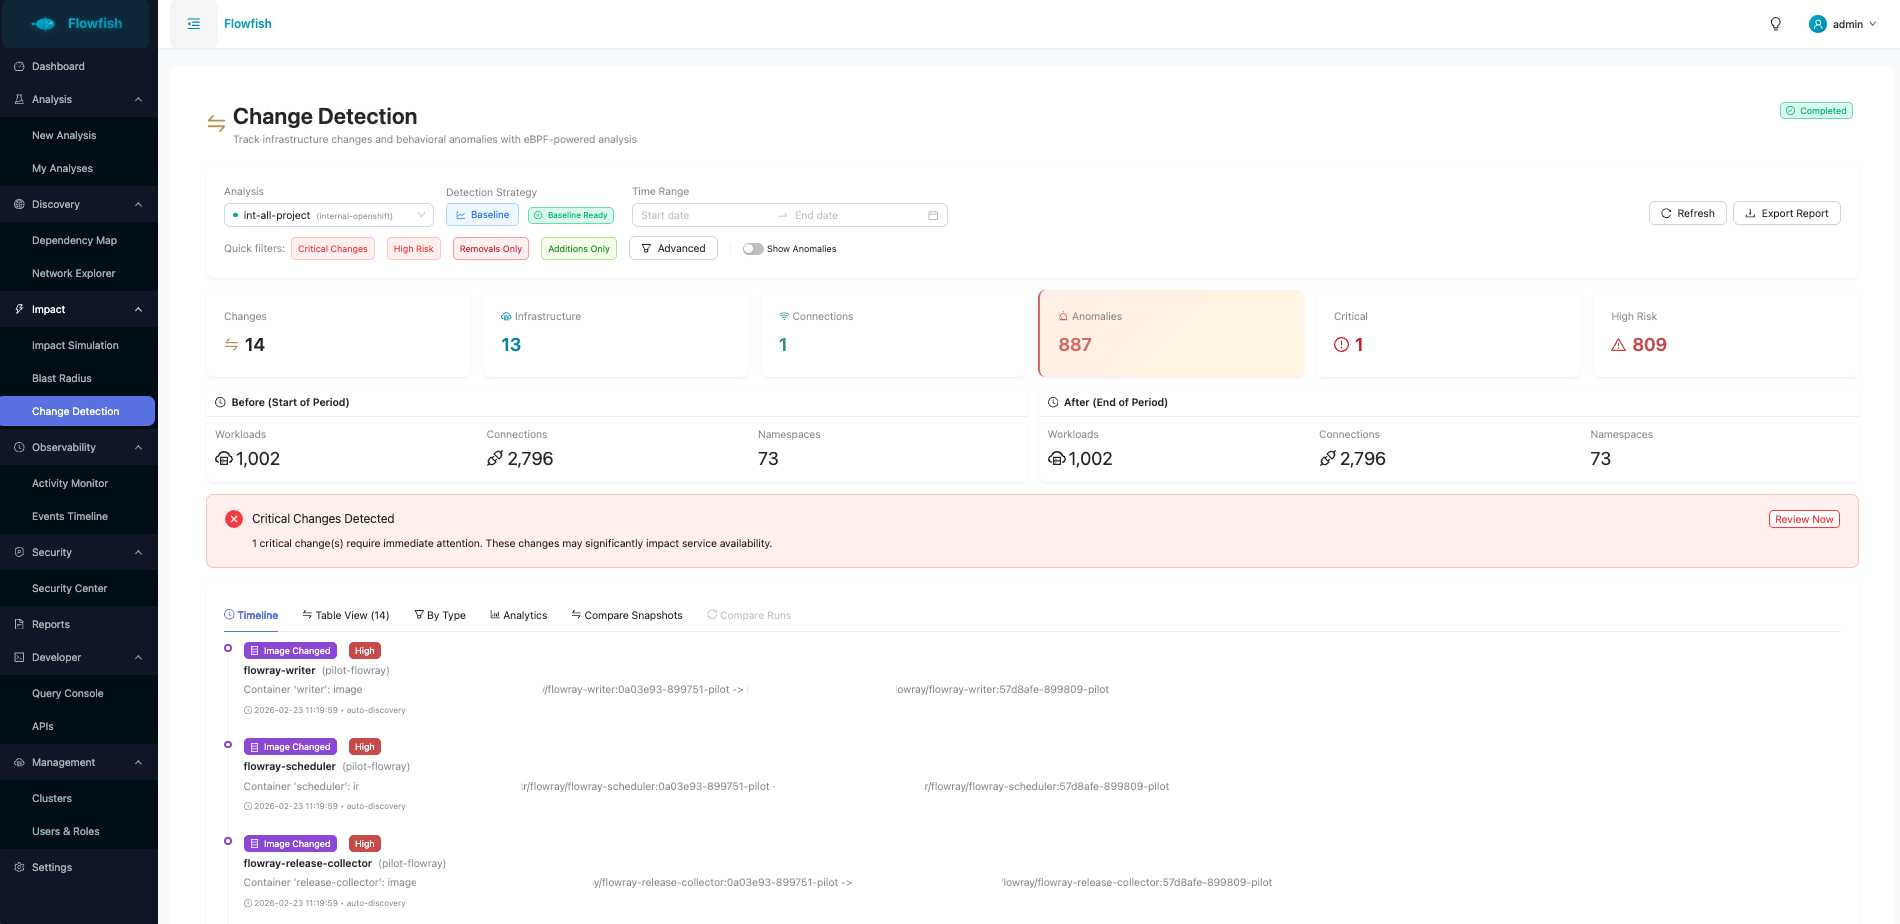This screenshot has height=924, width=1900.
Task: Click the lightbulb icon in header
Action: [x=1776, y=24]
